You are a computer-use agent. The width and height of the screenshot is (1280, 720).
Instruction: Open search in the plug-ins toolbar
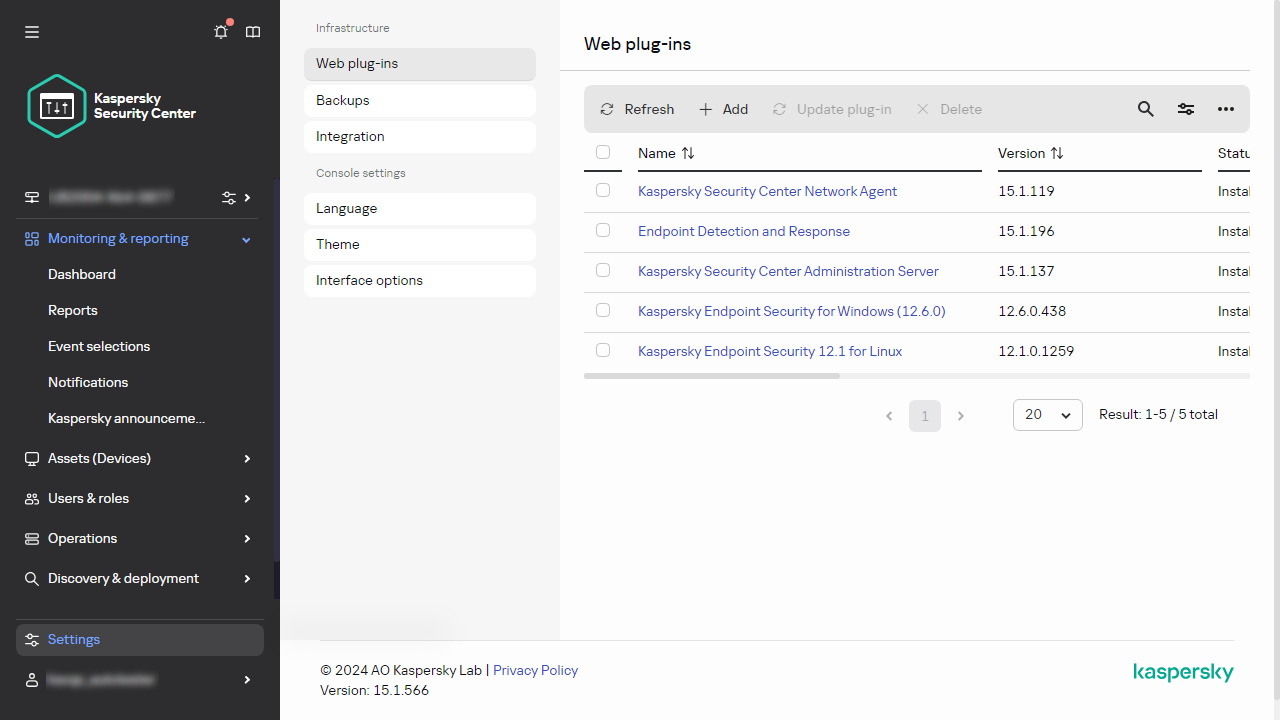coord(1146,109)
